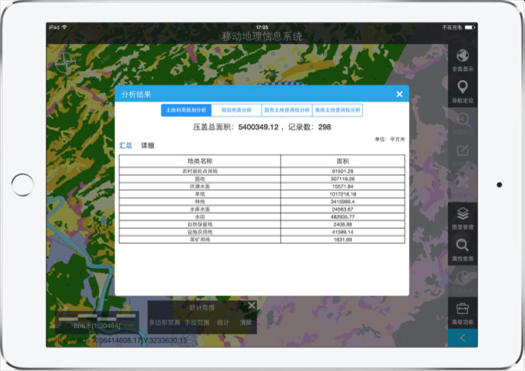Click the 多边形范围 button
The height and width of the screenshot is (371, 525).
pos(165,322)
